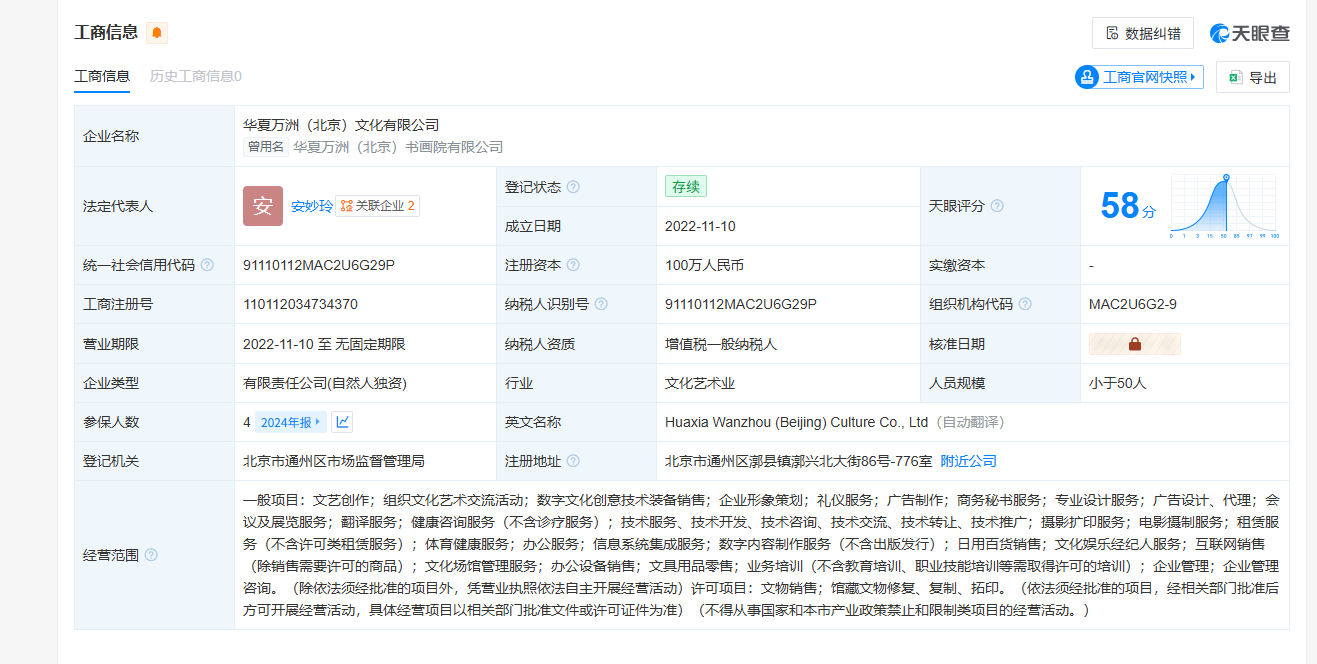Click help icon next to 注册资本

[573, 265]
